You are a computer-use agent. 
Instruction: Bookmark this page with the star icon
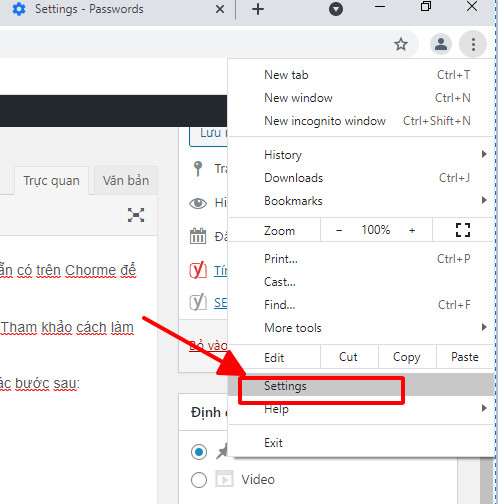click(401, 44)
